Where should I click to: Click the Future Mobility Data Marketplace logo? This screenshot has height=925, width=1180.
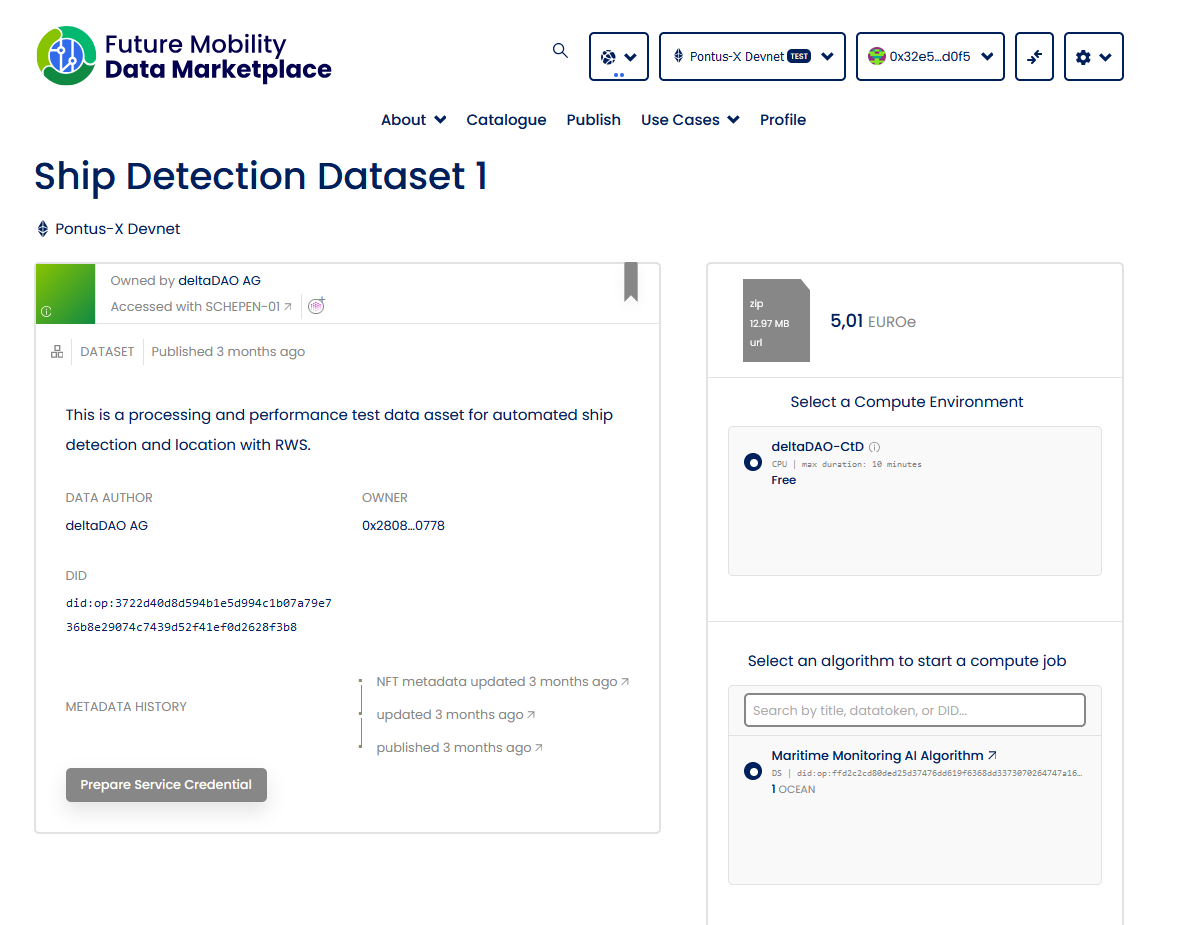(x=183, y=57)
